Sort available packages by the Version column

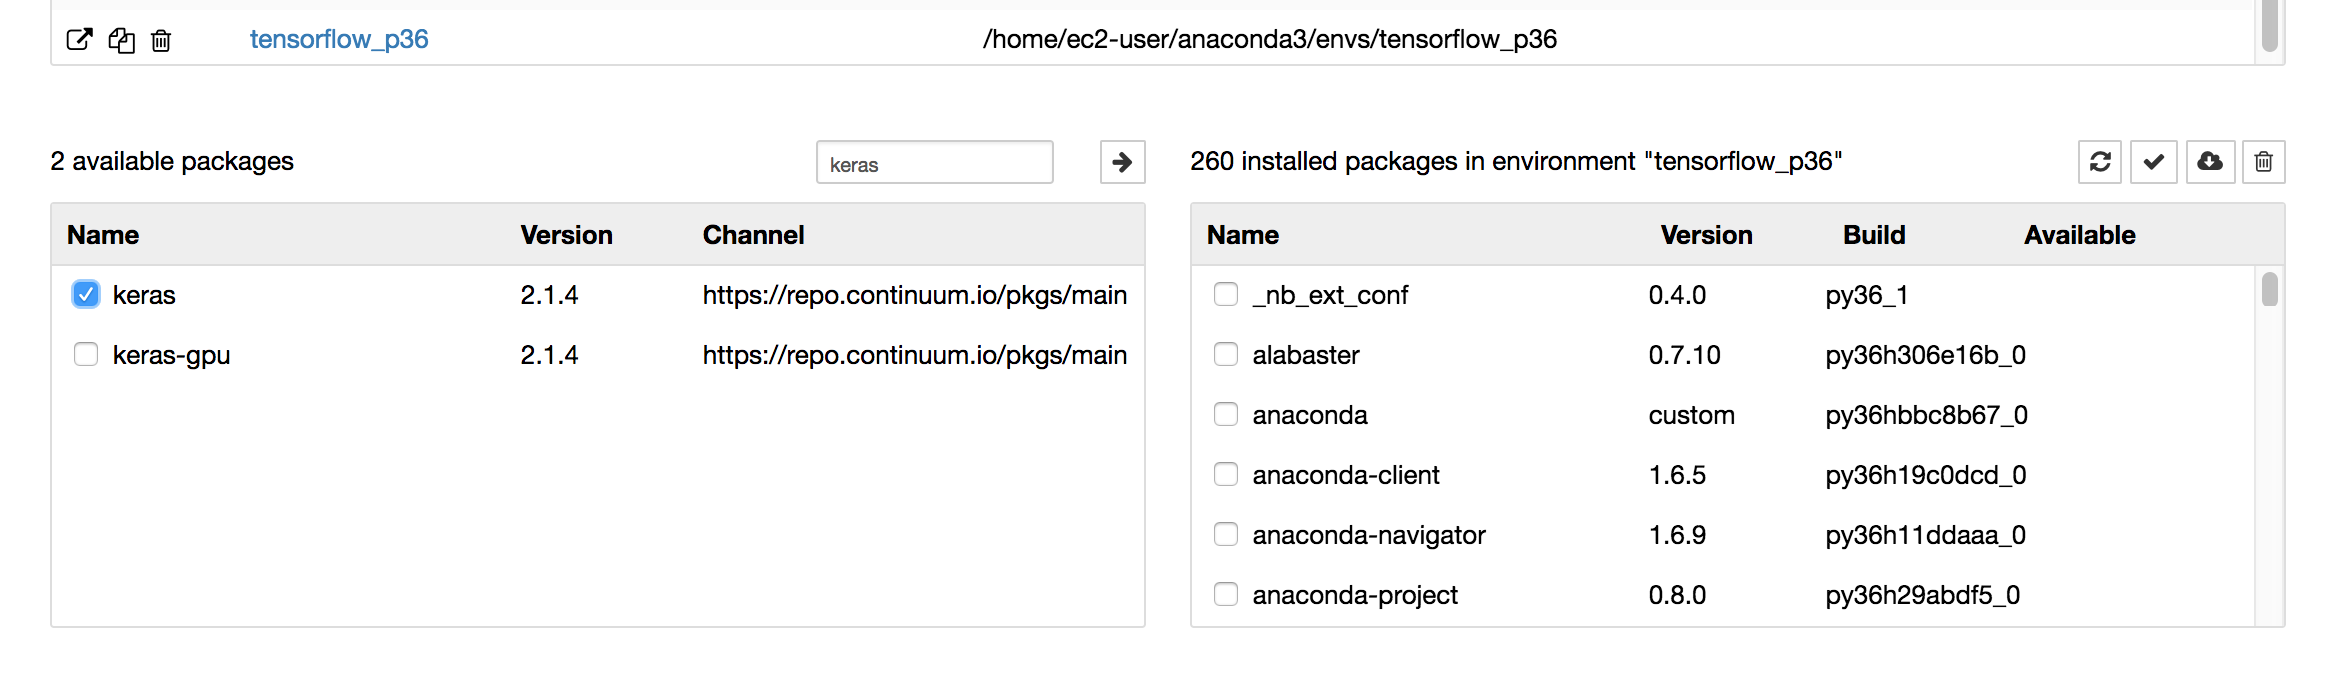coord(566,234)
